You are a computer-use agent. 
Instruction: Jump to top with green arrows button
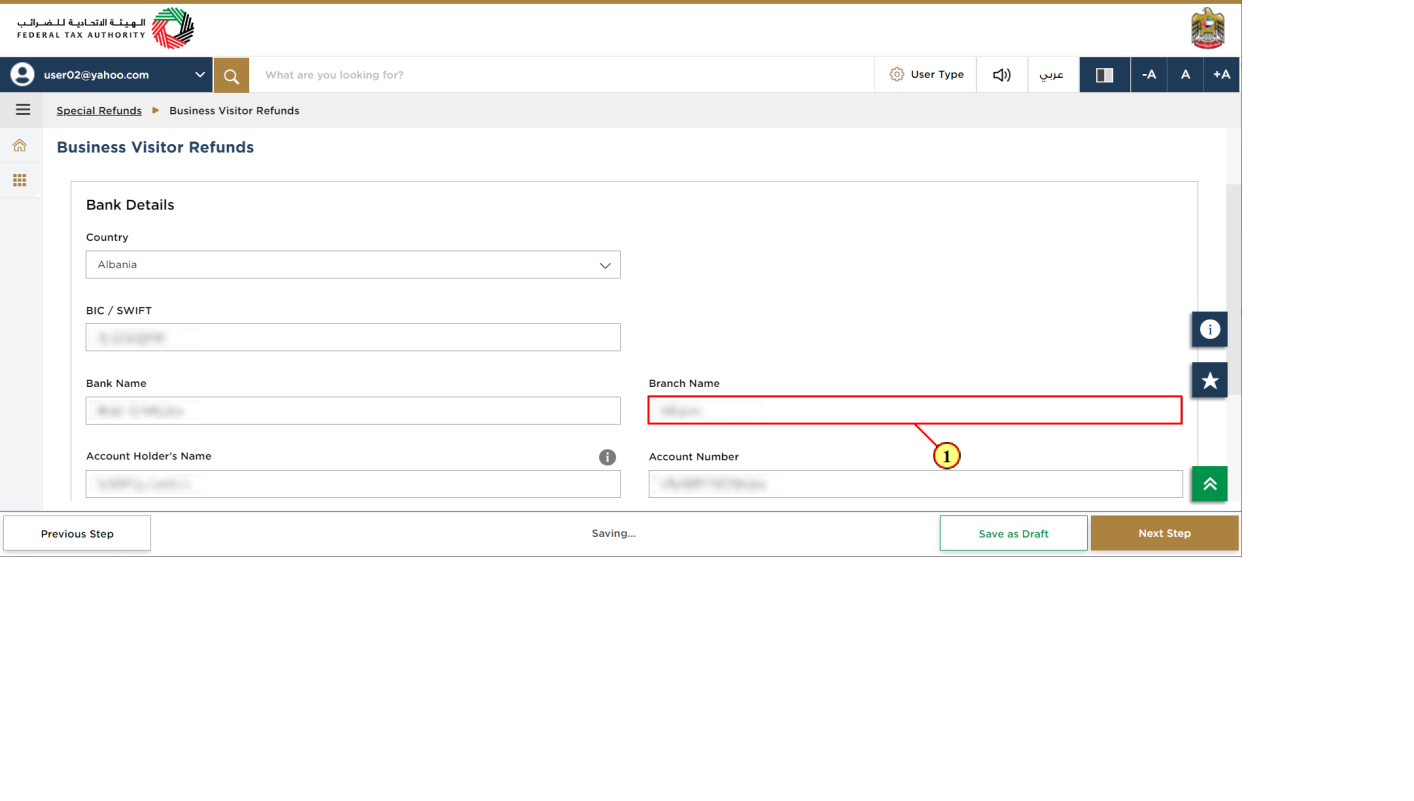[1210, 484]
